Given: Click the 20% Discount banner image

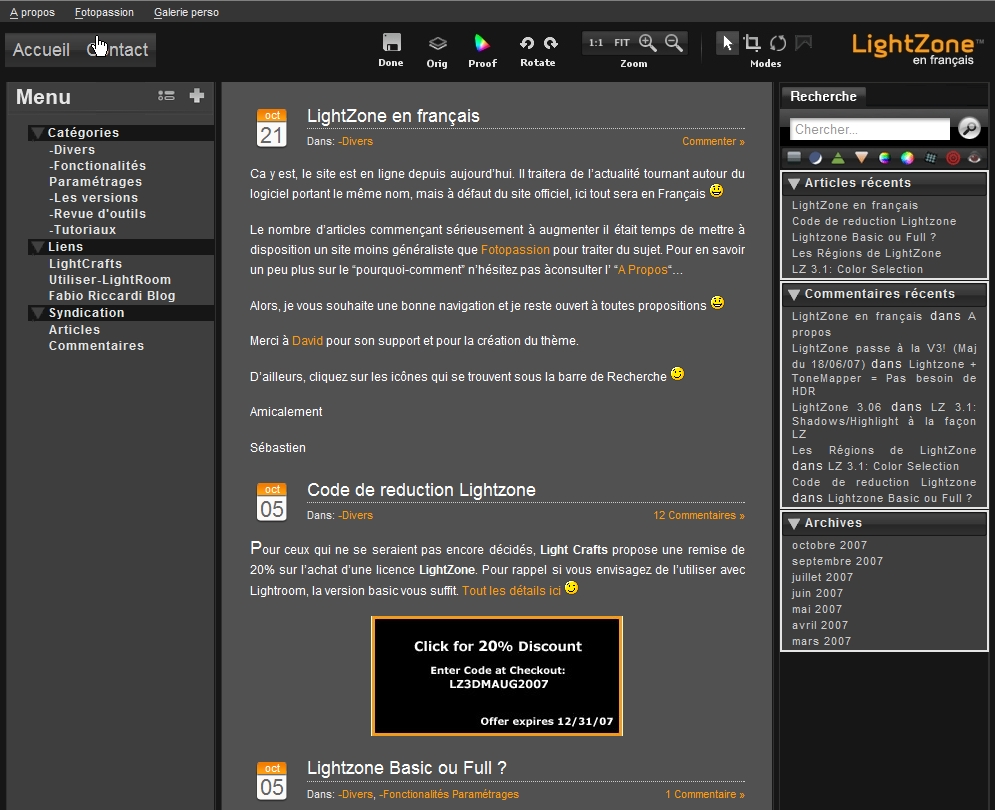Looking at the screenshot, I should tap(497, 676).
